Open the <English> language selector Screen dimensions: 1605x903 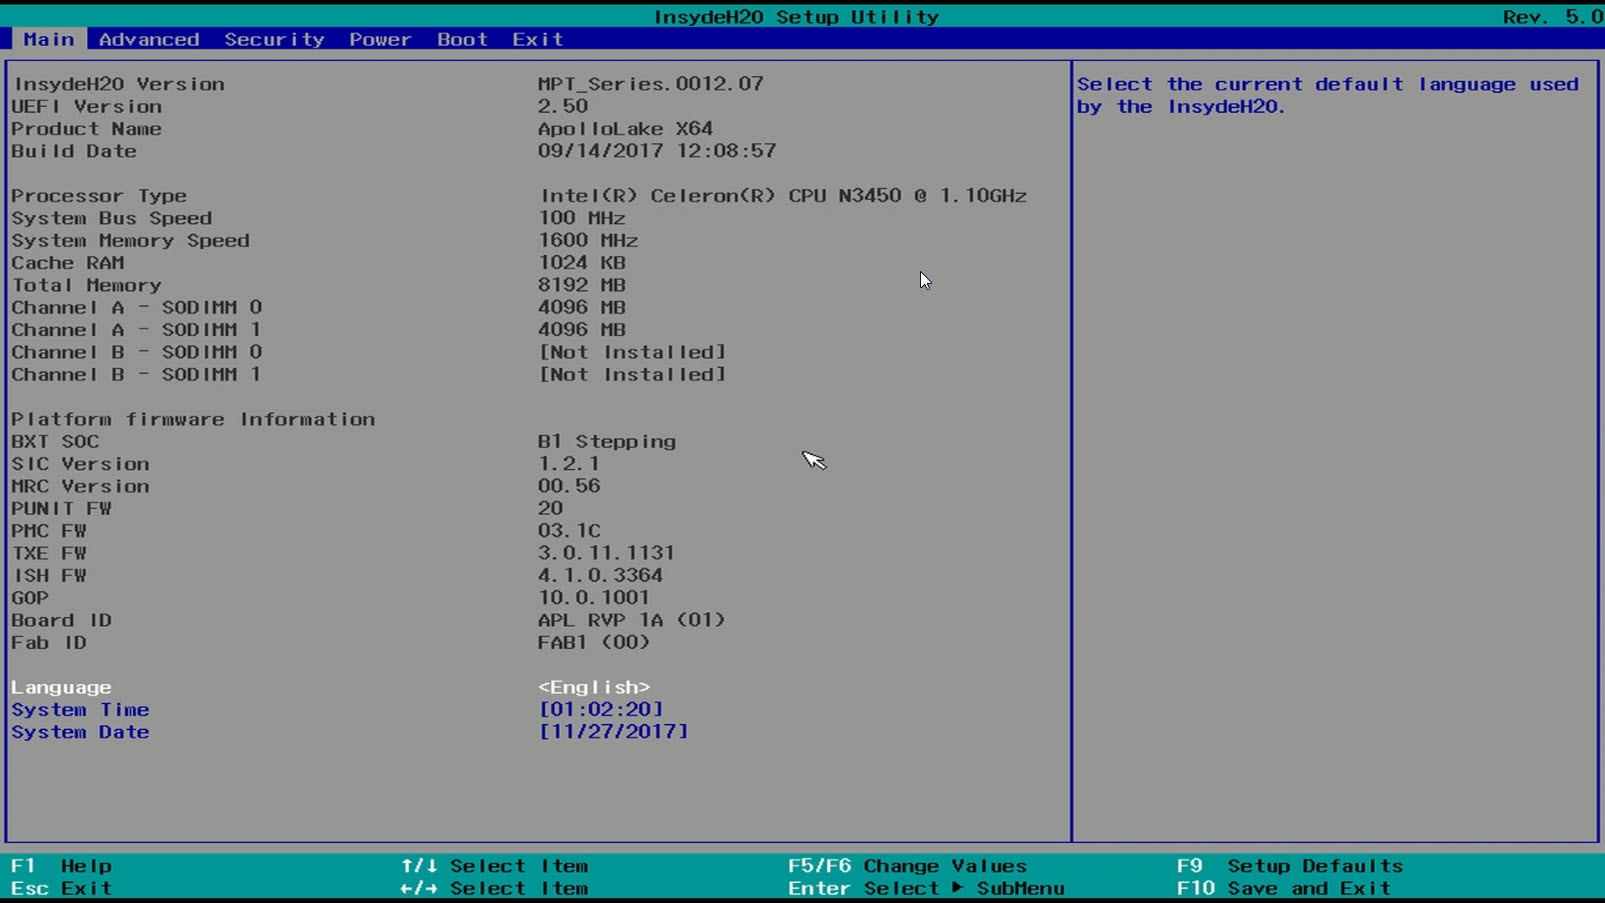pyautogui.click(x=594, y=687)
